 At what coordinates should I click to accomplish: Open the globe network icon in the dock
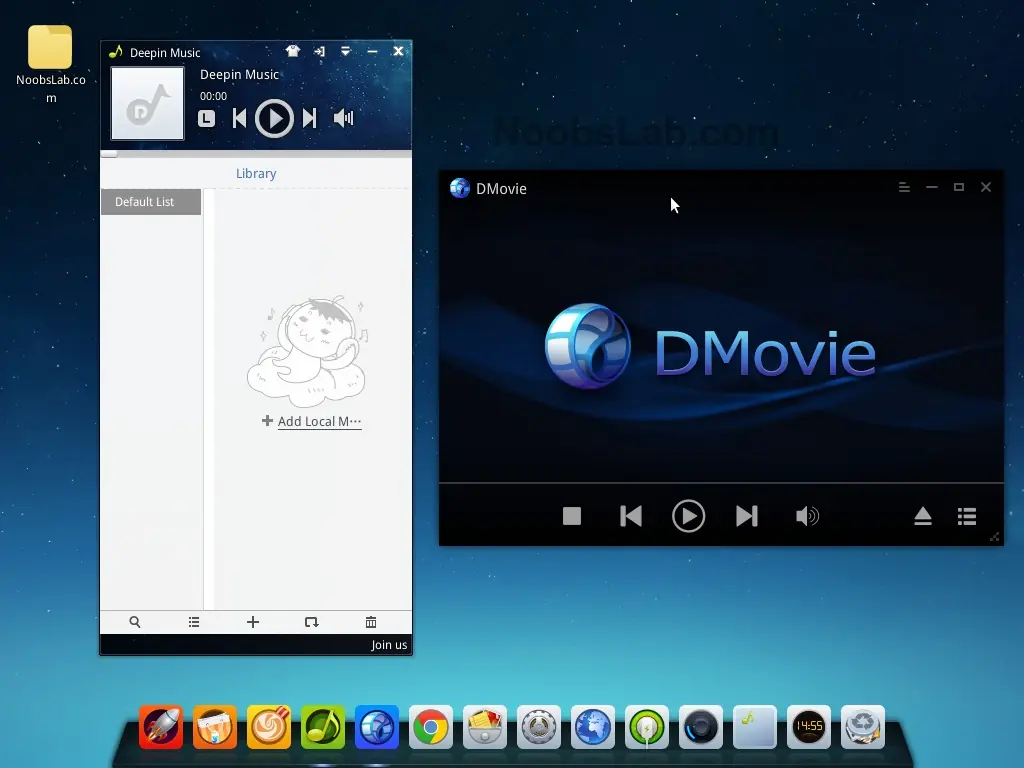tap(593, 726)
